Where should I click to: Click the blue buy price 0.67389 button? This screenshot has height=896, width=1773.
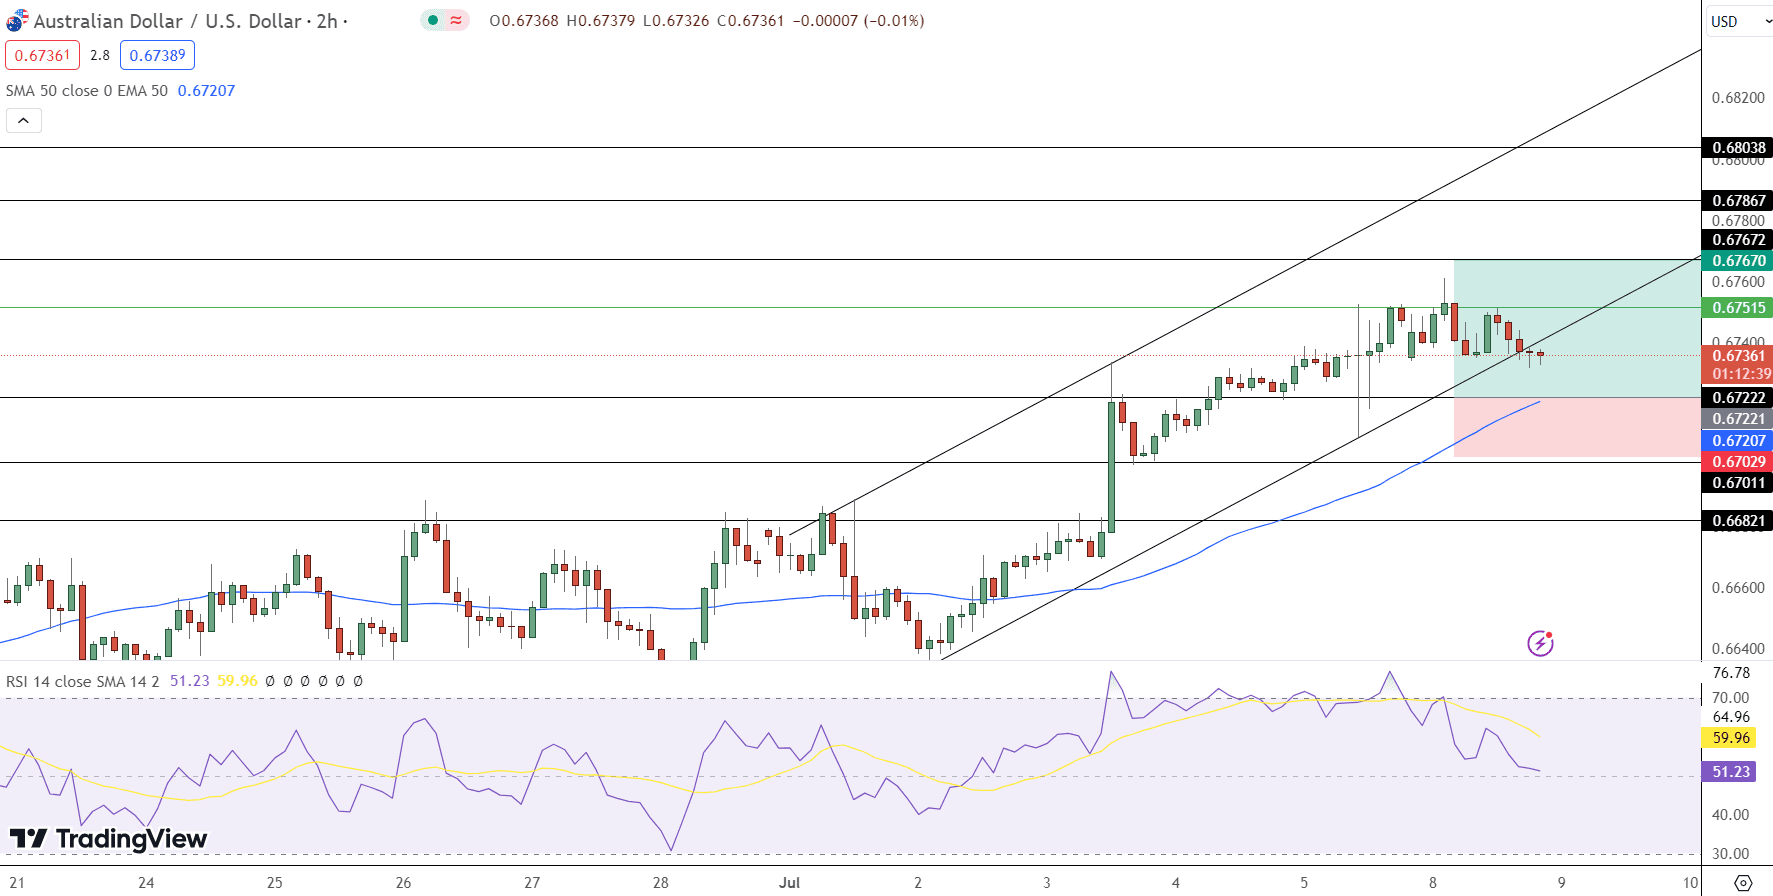pos(157,55)
